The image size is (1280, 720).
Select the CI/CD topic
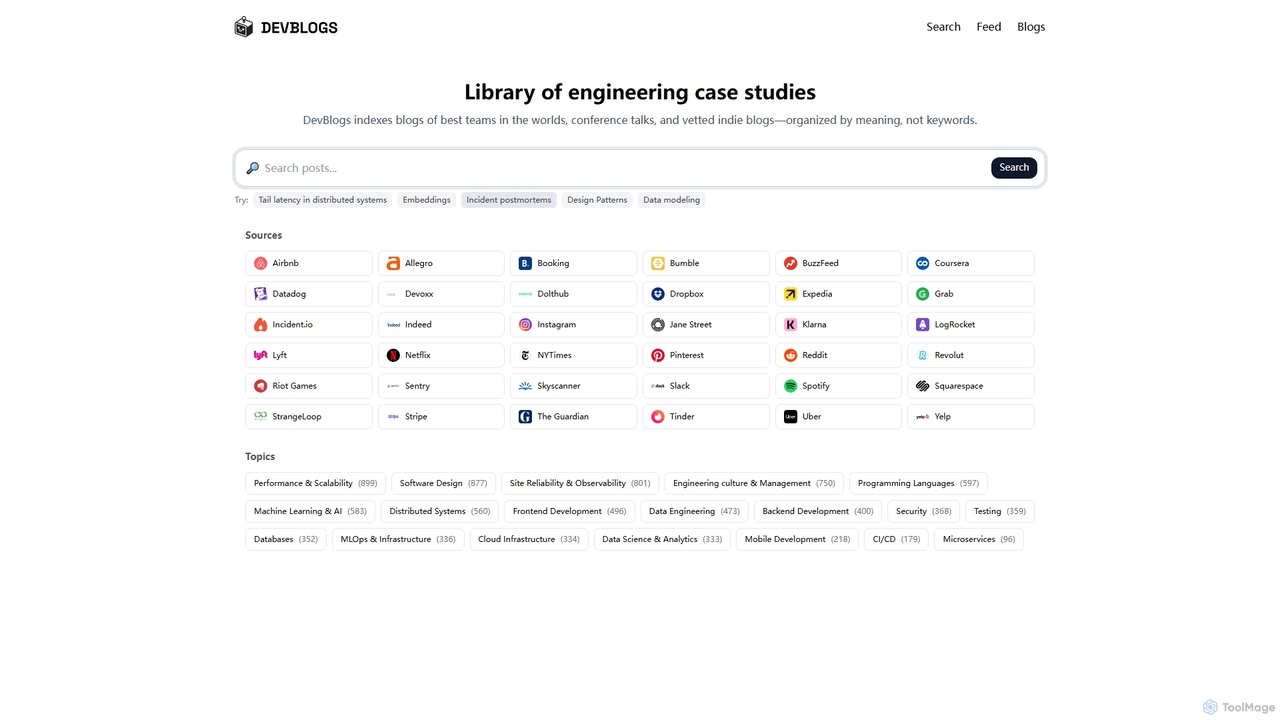click(896, 539)
